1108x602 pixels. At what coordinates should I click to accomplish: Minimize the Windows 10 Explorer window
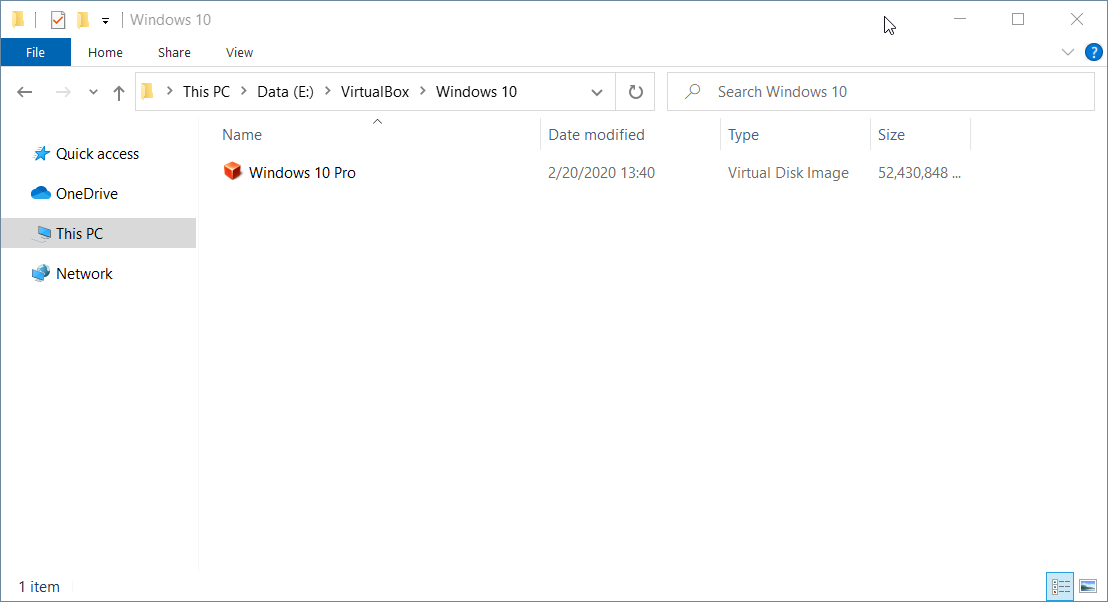point(959,19)
